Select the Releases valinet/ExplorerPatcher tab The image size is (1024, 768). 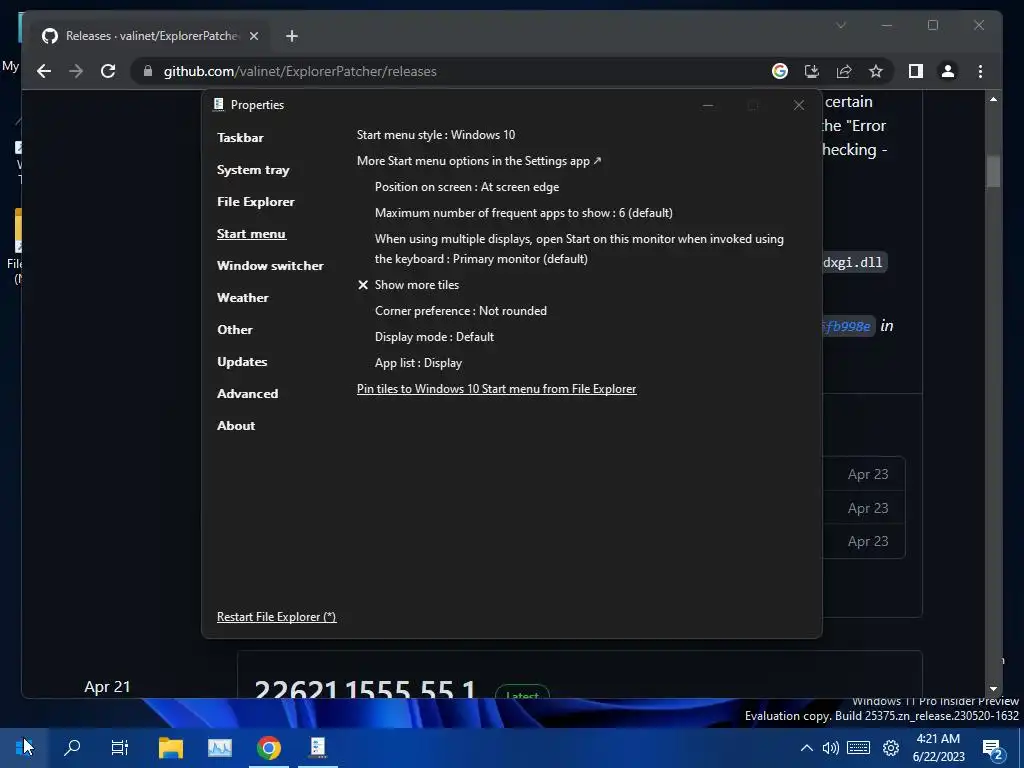click(152, 36)
